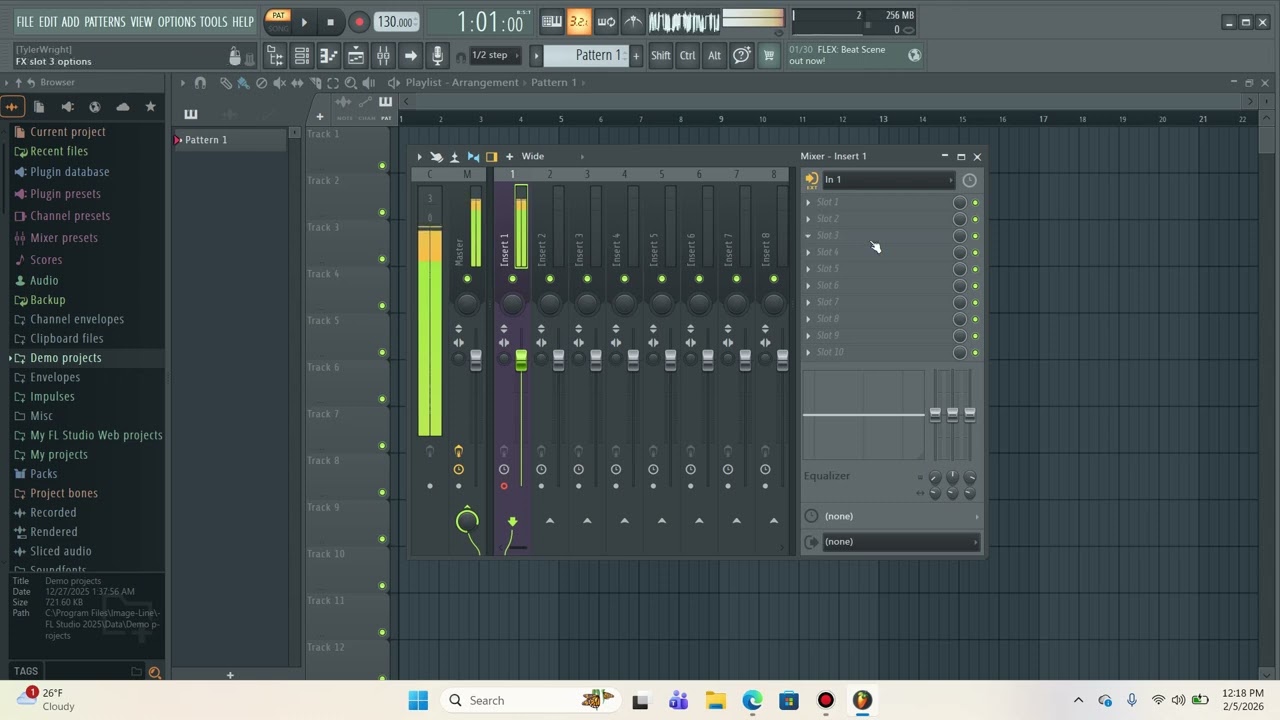Start playback with the Play button

click(x=304, y=21)
